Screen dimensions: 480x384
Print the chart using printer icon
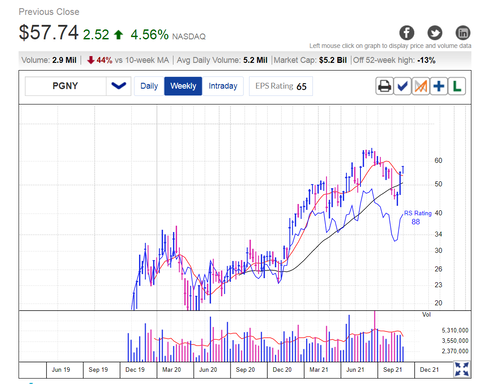[384, 86]
